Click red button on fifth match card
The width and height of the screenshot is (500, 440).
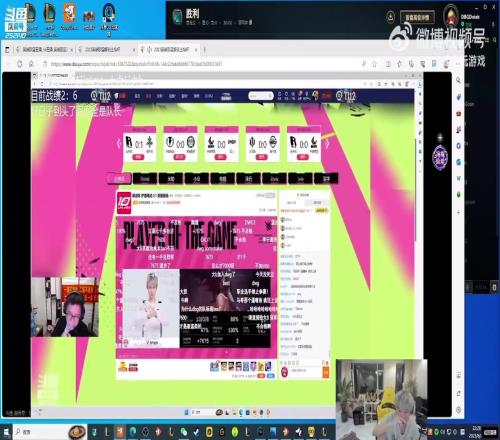coord(302,157)
